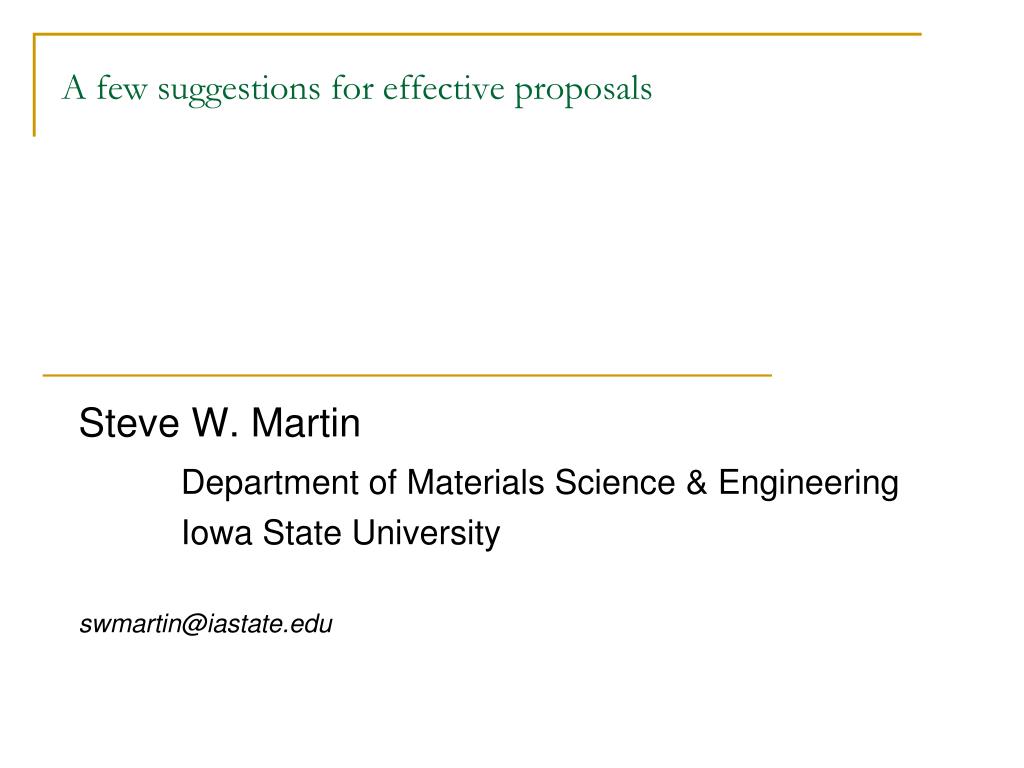Click the gold horizontal divider above the name

point(407,376)
